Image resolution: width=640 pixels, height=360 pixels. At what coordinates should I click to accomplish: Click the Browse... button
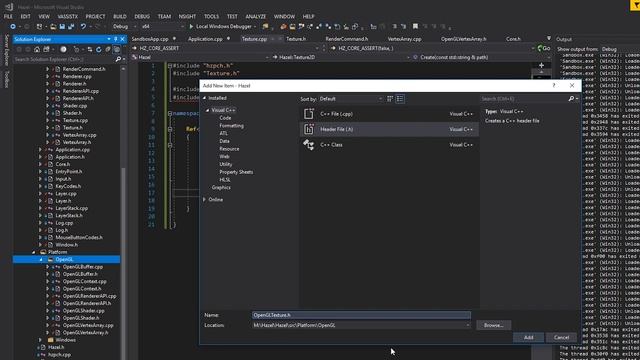pos(493,325)
